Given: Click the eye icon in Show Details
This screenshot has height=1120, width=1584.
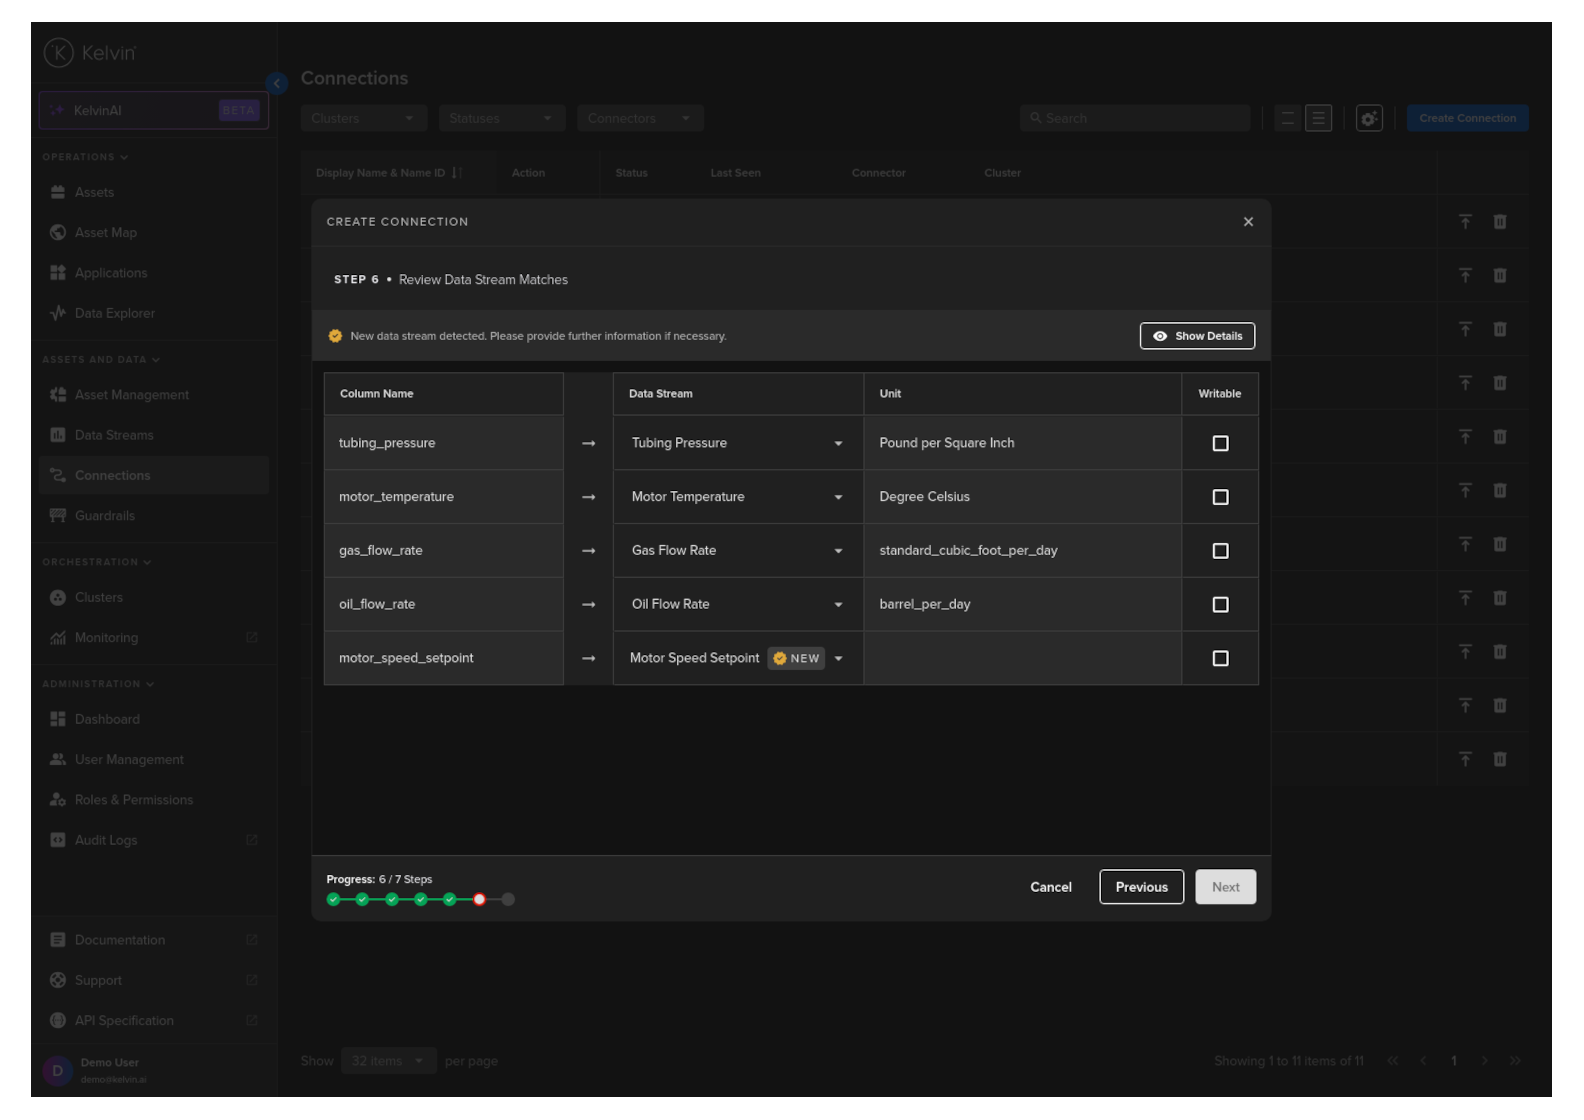Looking at the screenshot, I should 1160,337.
